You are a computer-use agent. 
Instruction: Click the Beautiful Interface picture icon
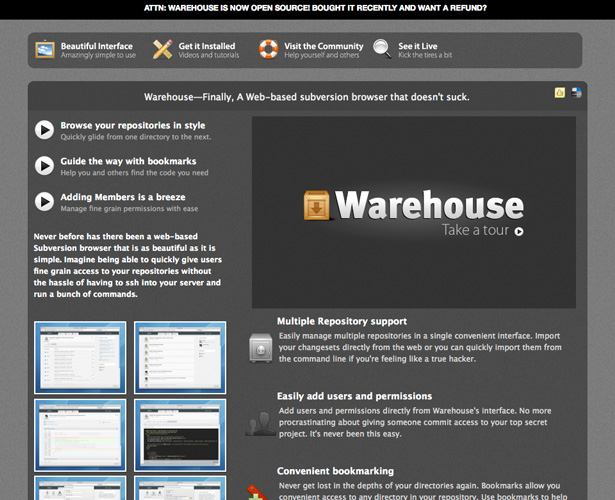click(45, 50)
